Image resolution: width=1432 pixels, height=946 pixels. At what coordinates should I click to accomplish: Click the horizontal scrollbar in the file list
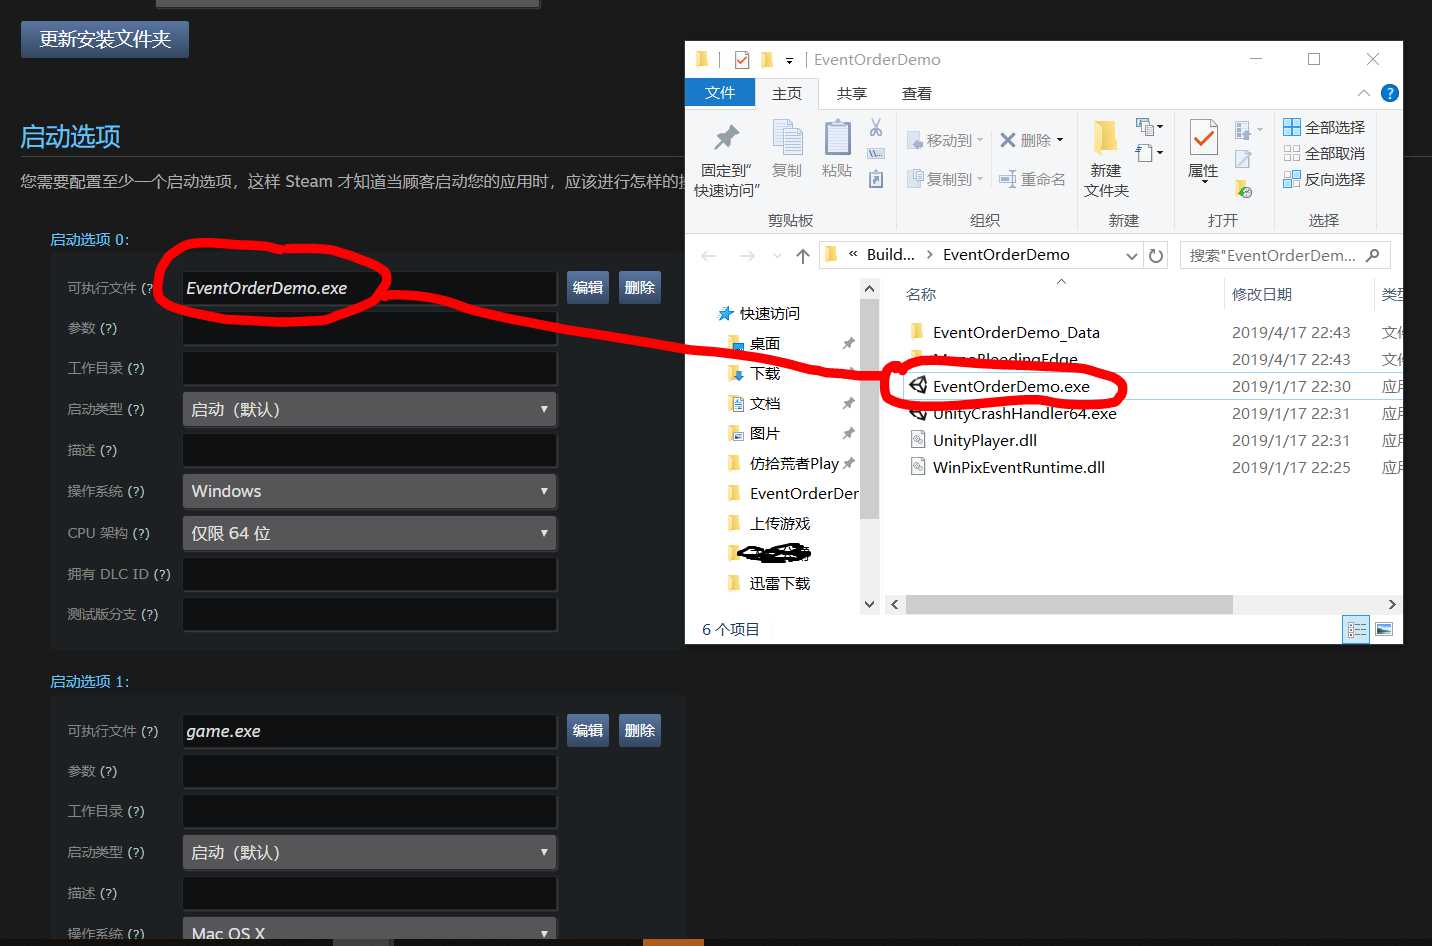click(x=1068, y=604)
